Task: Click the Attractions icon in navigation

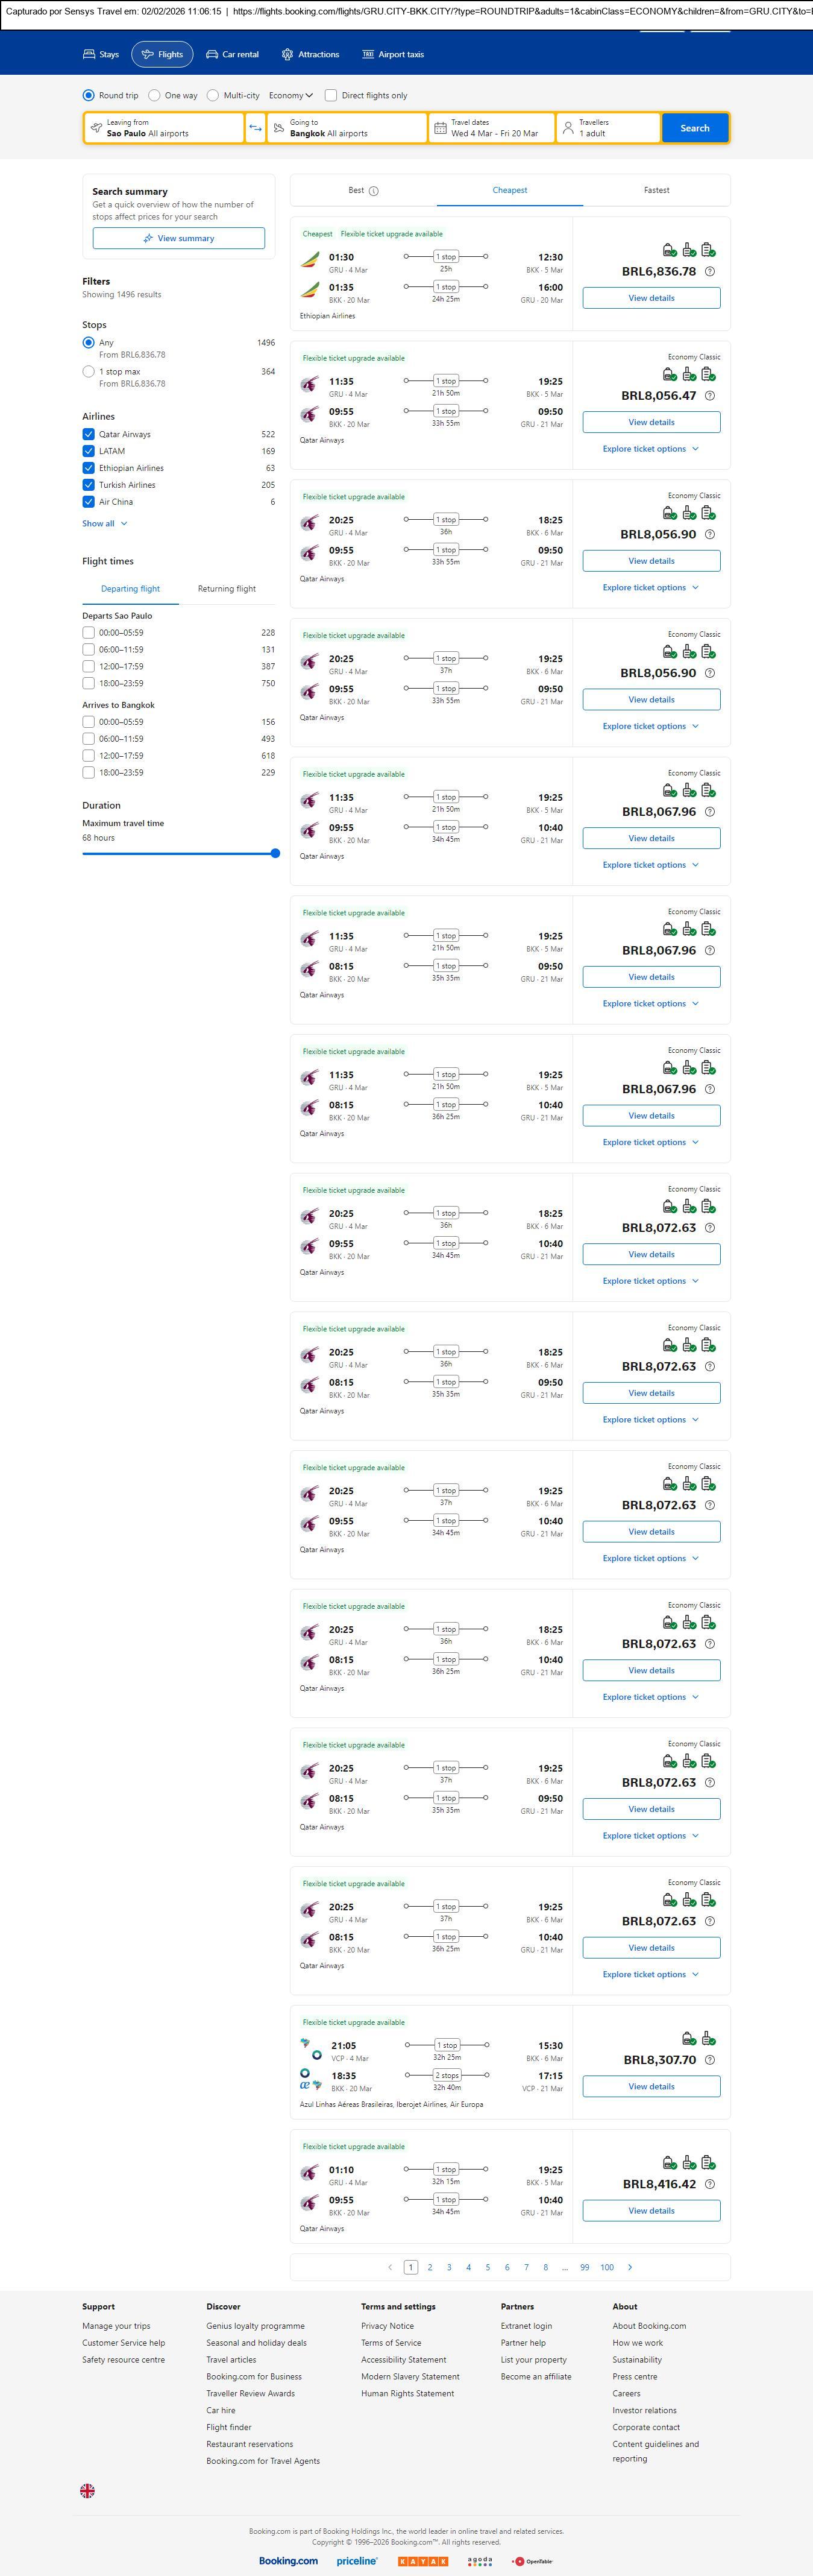Action: point(287,55)
